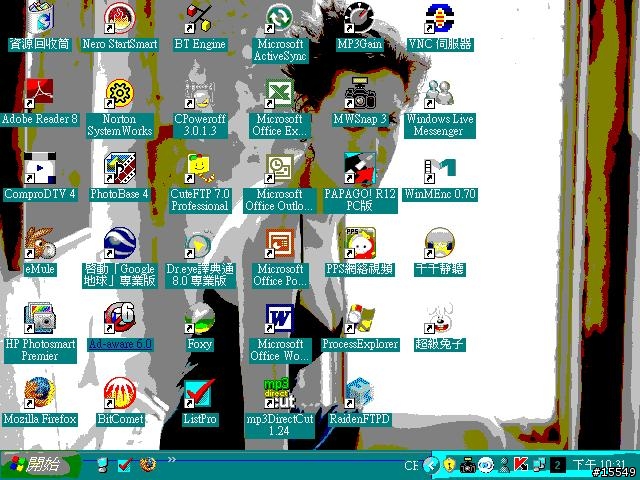Select the HP Photosmart Premier icon
This screenshot has width=640, height=480.
click(40, 318)
